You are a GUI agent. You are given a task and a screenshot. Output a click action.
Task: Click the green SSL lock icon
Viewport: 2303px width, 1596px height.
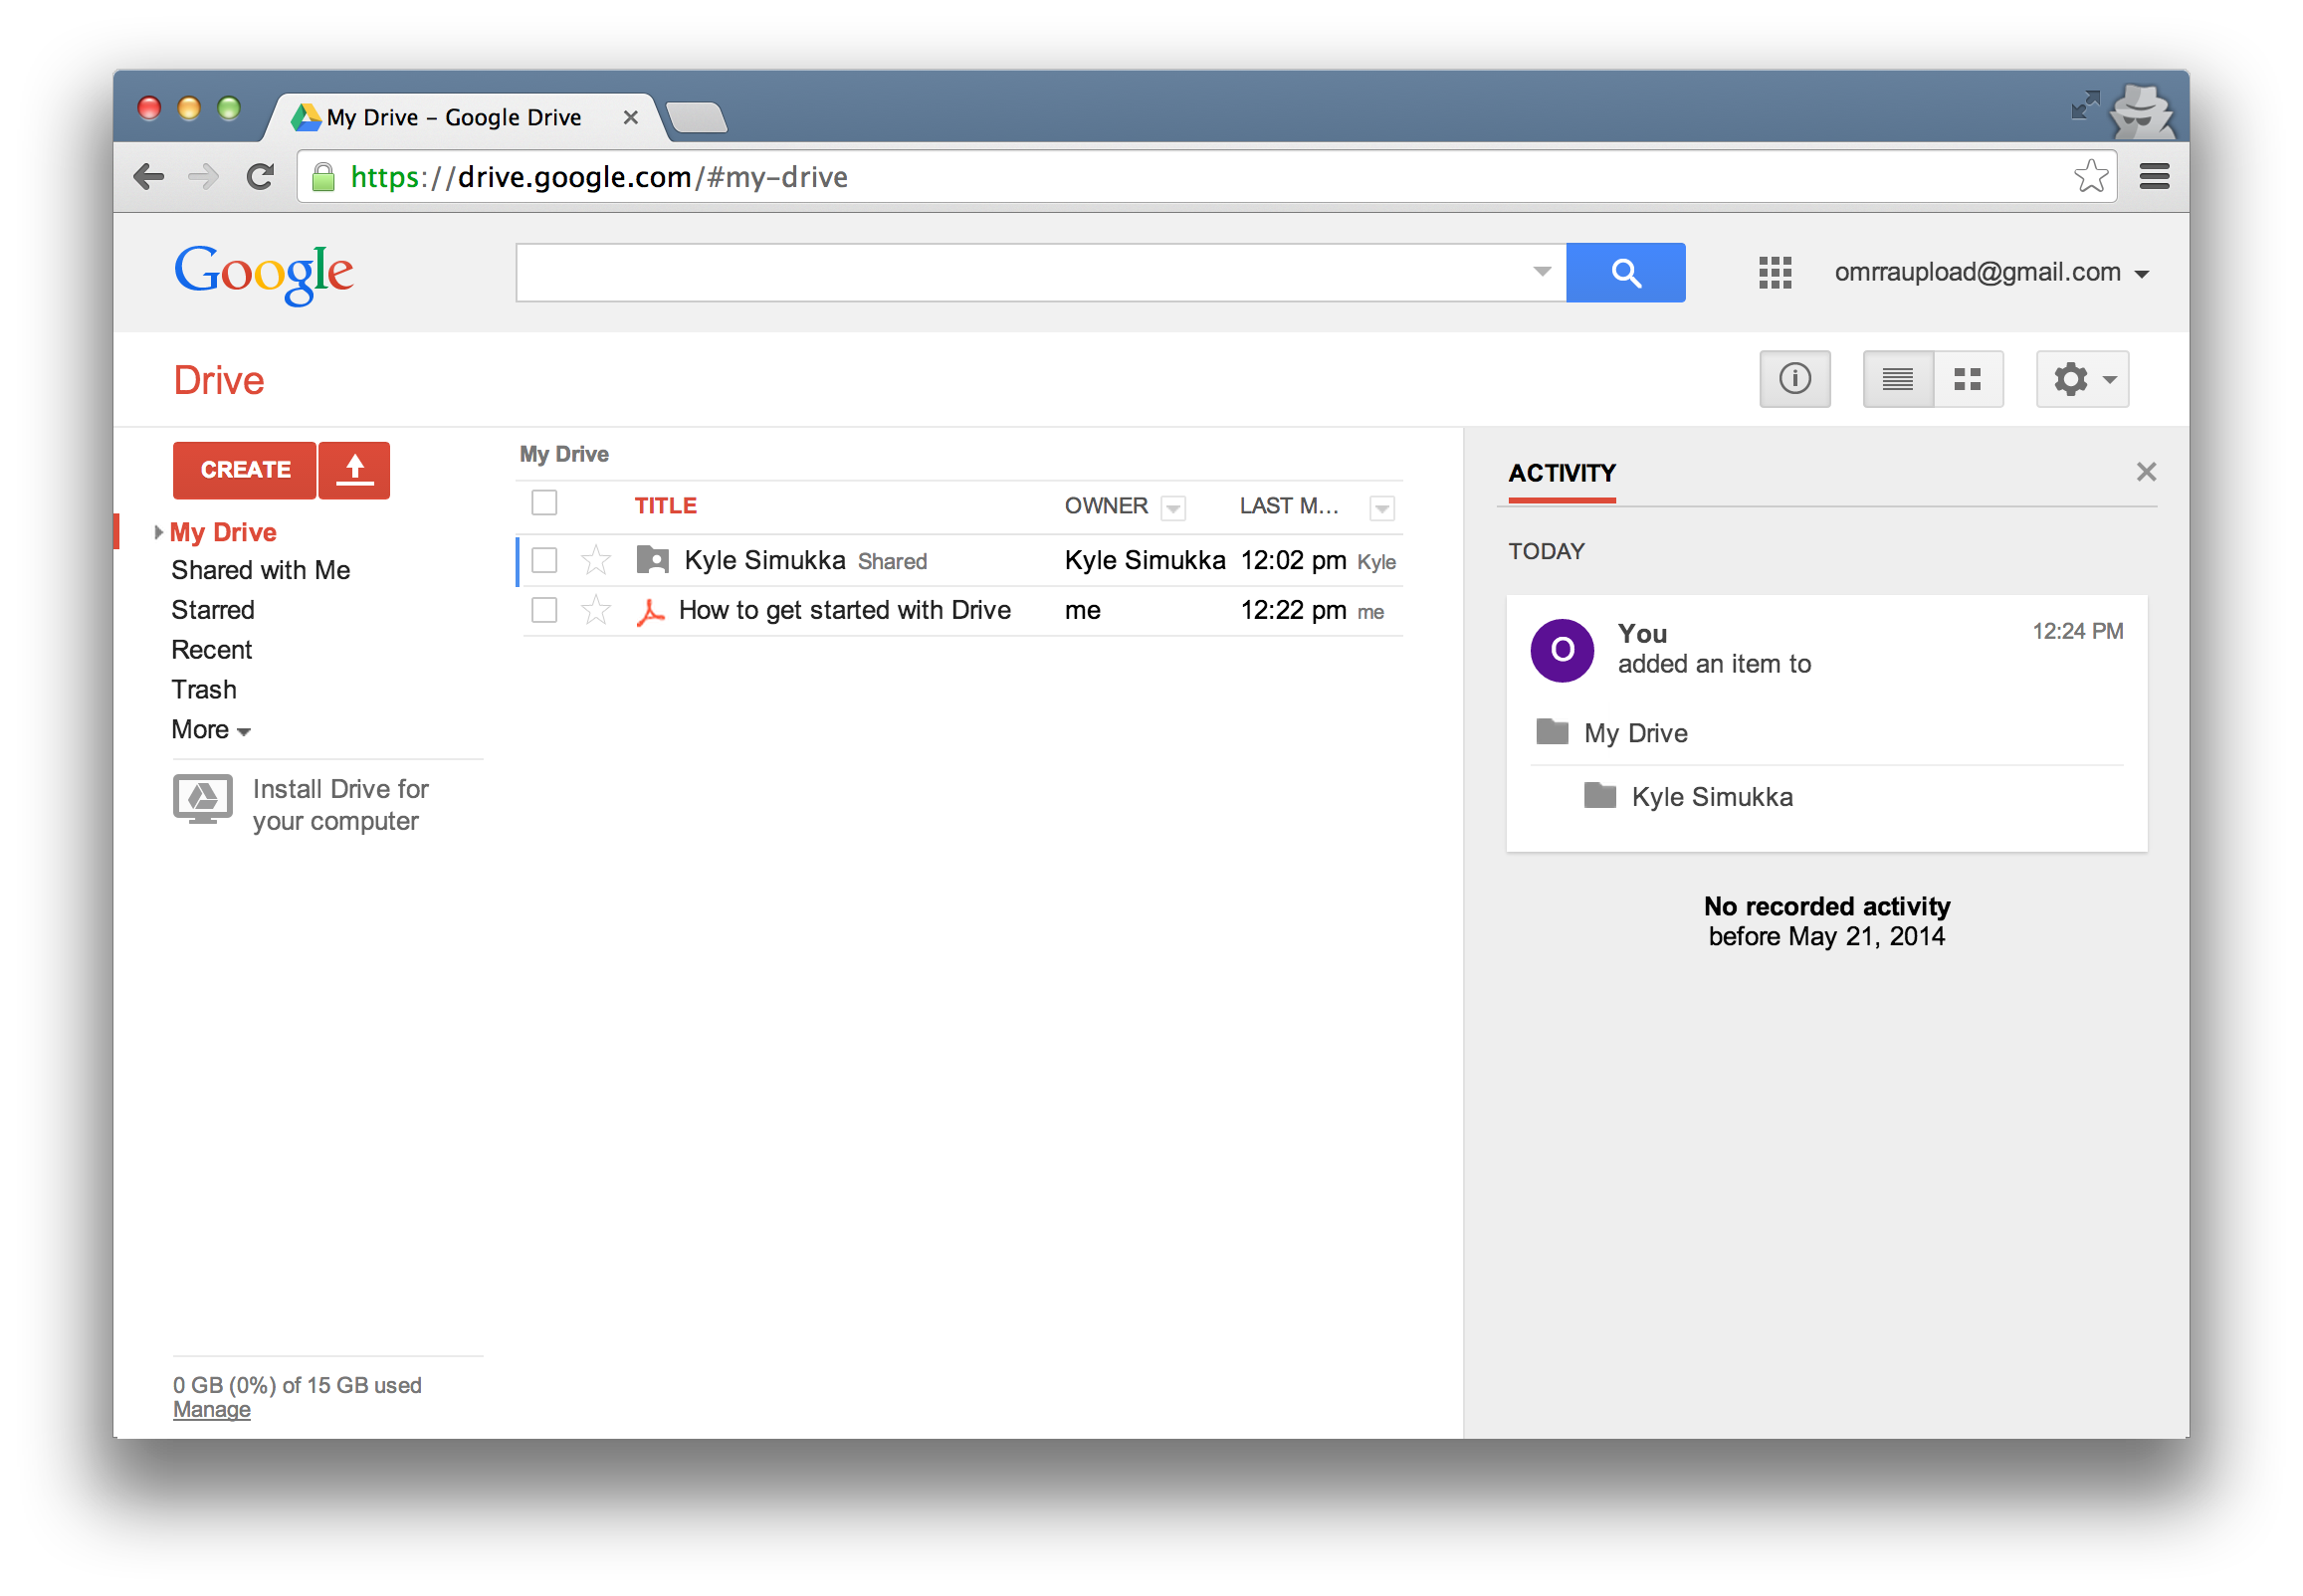click(x=323, y=177)
